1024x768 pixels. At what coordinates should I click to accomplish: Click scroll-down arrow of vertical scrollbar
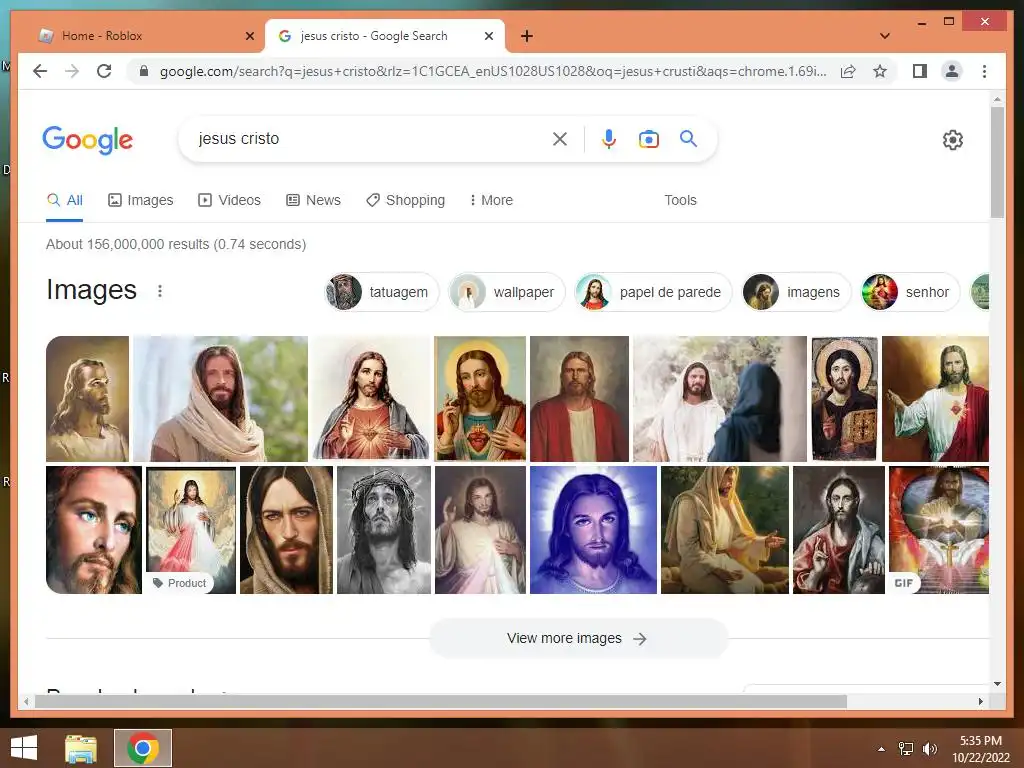coord(997,684)
